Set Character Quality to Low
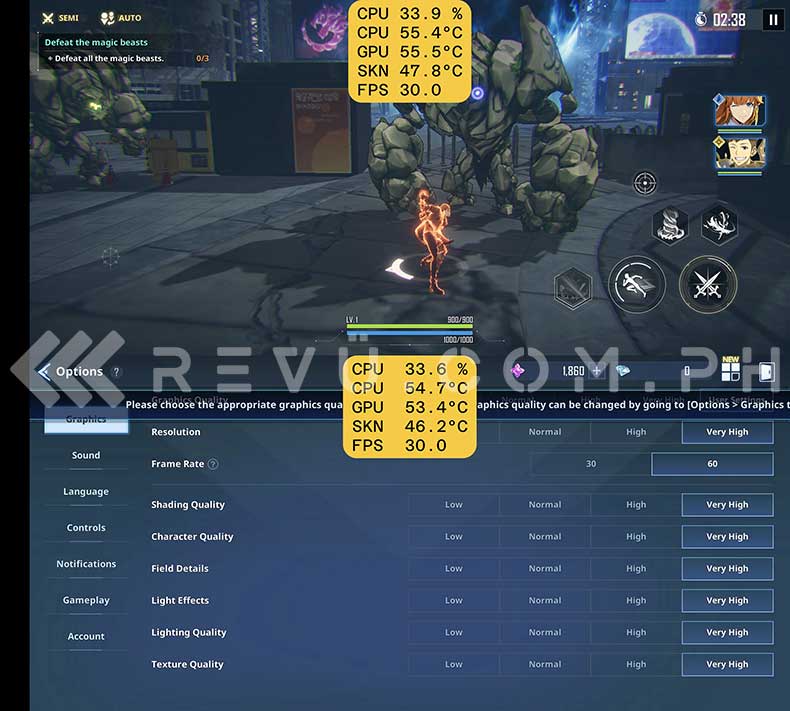Screen dimensions: 790x711 [453, 537]
